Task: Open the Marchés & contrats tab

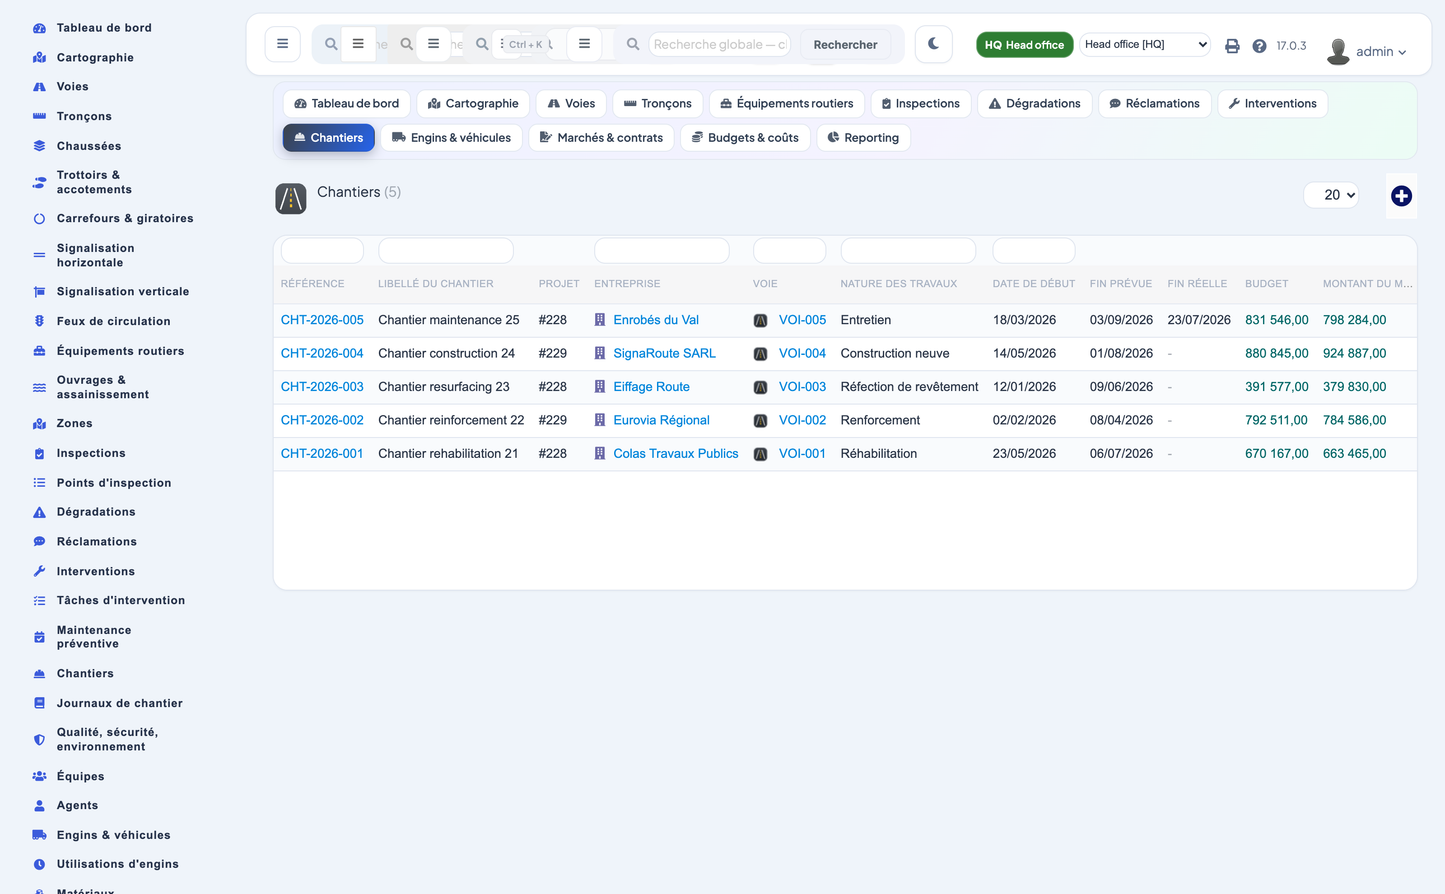Action: (x=601, y=138)
